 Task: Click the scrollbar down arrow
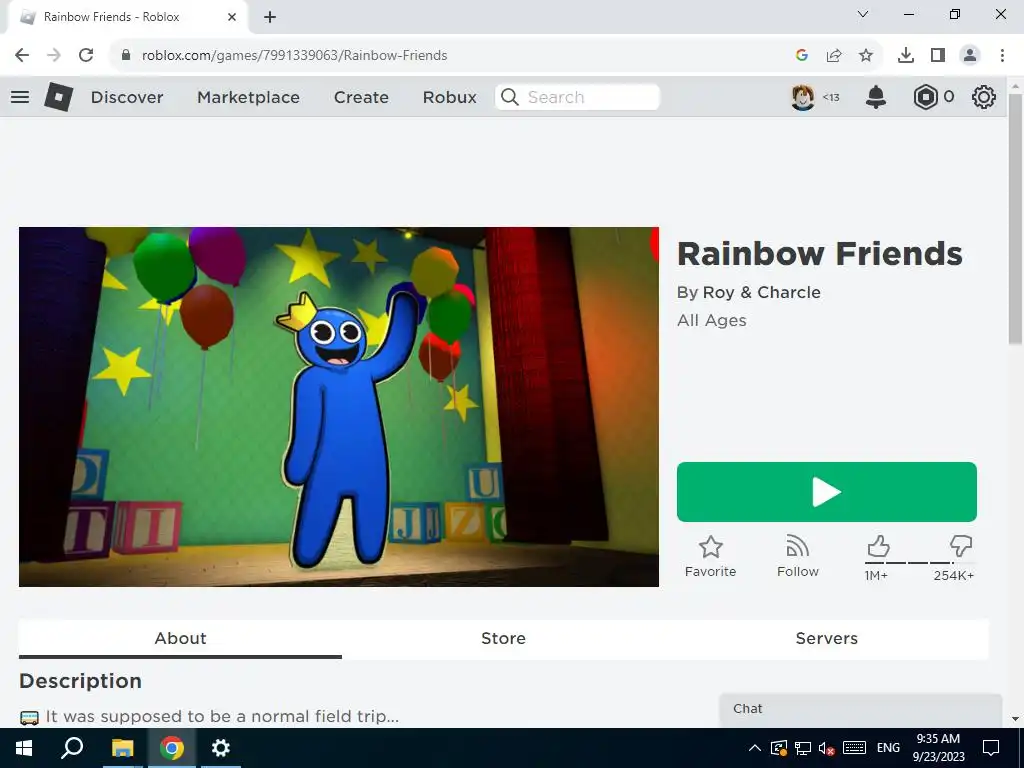tap(1016, 719)
